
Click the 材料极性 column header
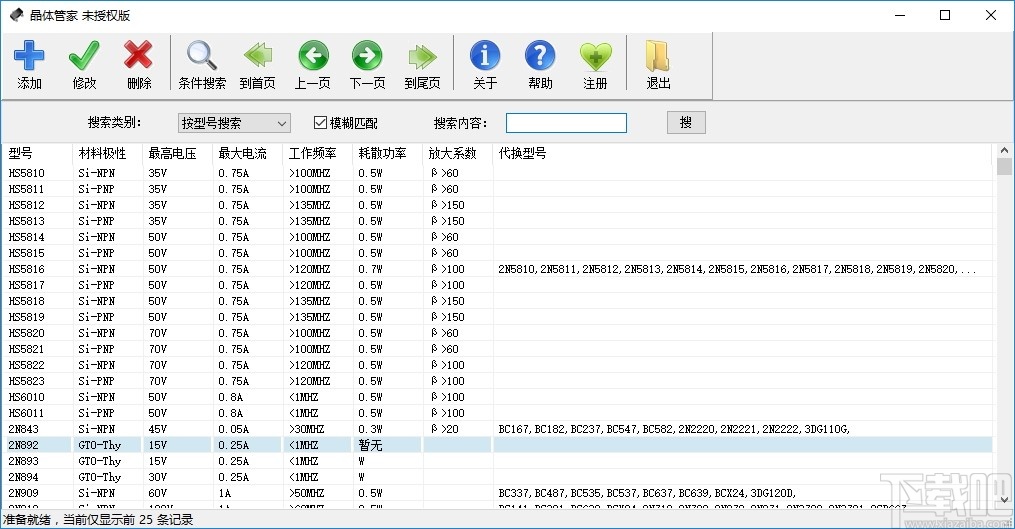(x=102, y=153)
